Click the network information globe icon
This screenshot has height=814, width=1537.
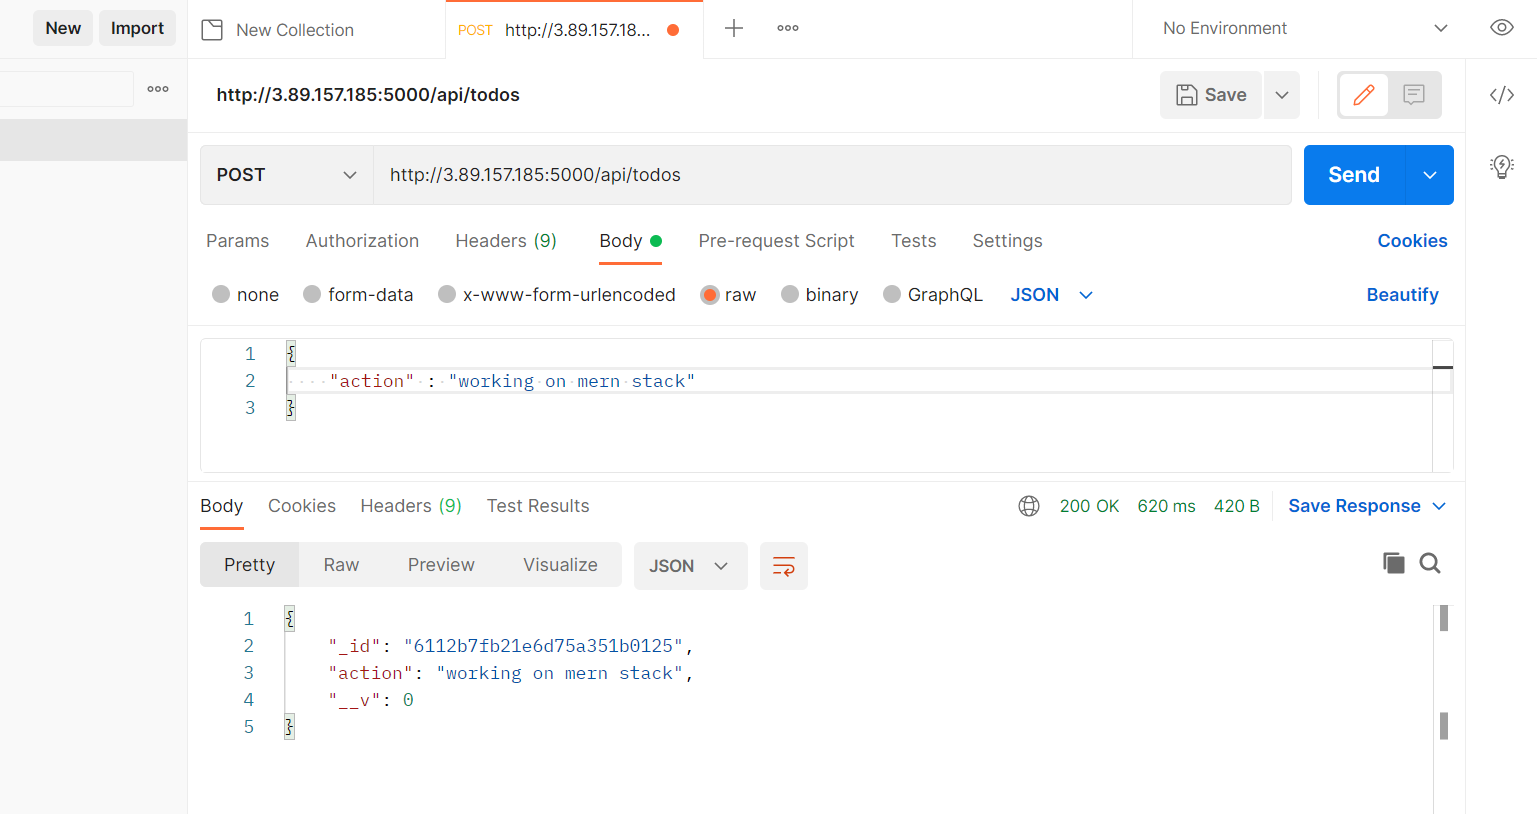[x=1029, y=506]
